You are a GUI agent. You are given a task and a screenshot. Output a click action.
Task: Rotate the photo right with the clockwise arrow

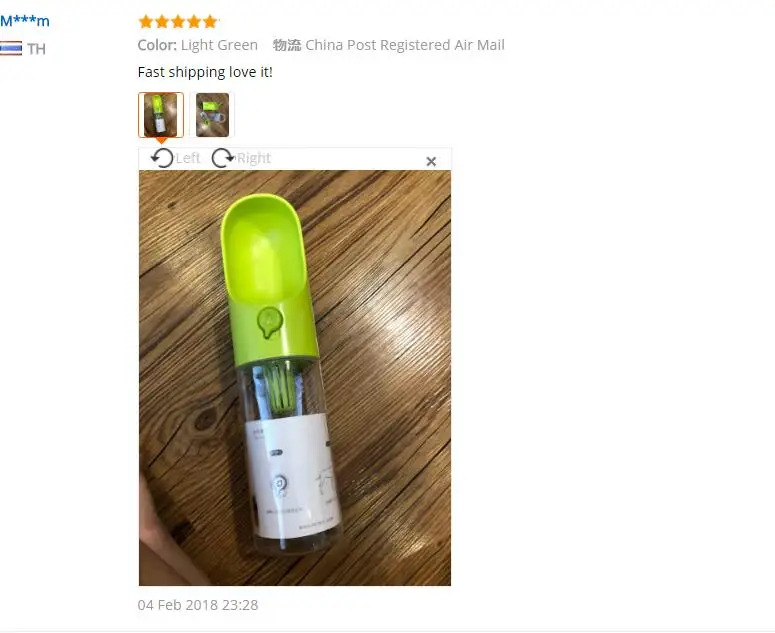point(223,158)
